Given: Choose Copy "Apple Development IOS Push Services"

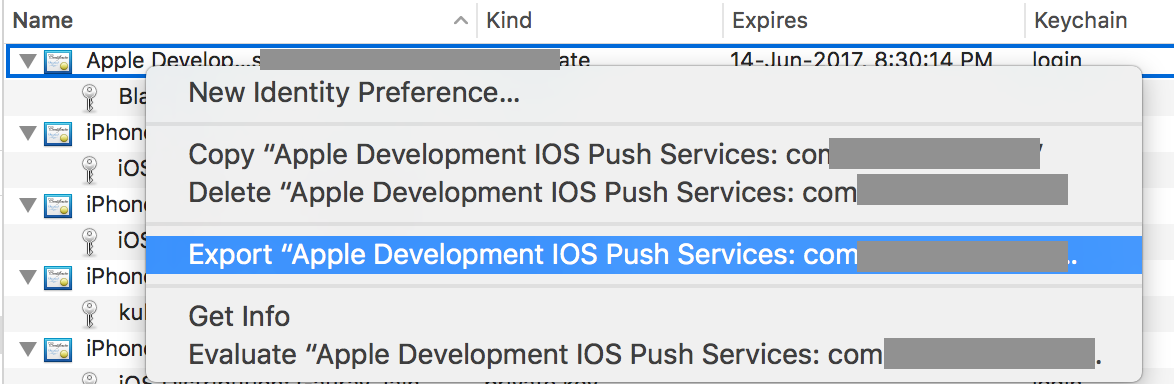Looking at the screenshot, I should [x=644, y=155].
